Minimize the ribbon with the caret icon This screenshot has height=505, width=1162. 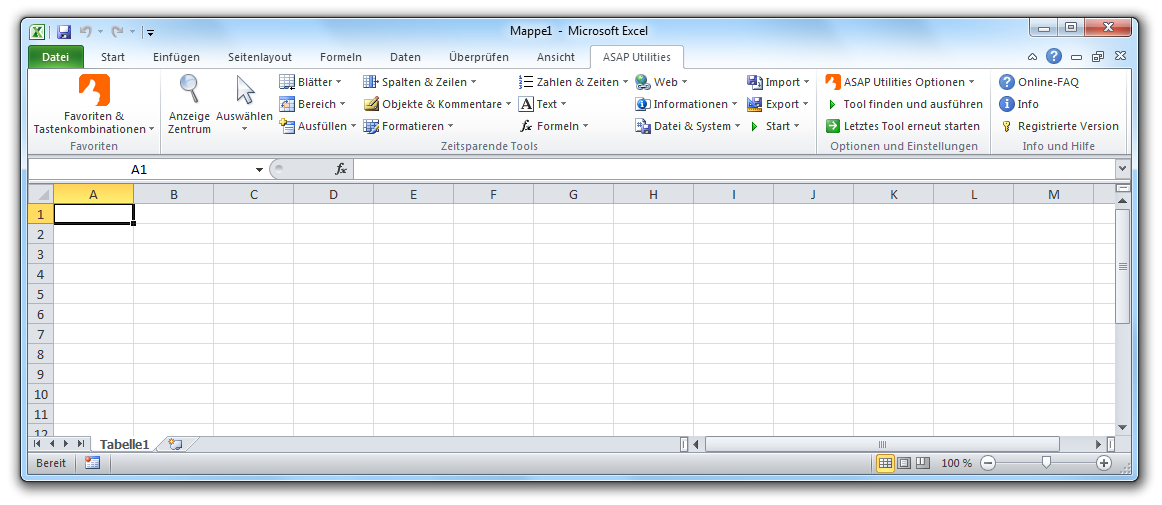(x=1032, y=57)
